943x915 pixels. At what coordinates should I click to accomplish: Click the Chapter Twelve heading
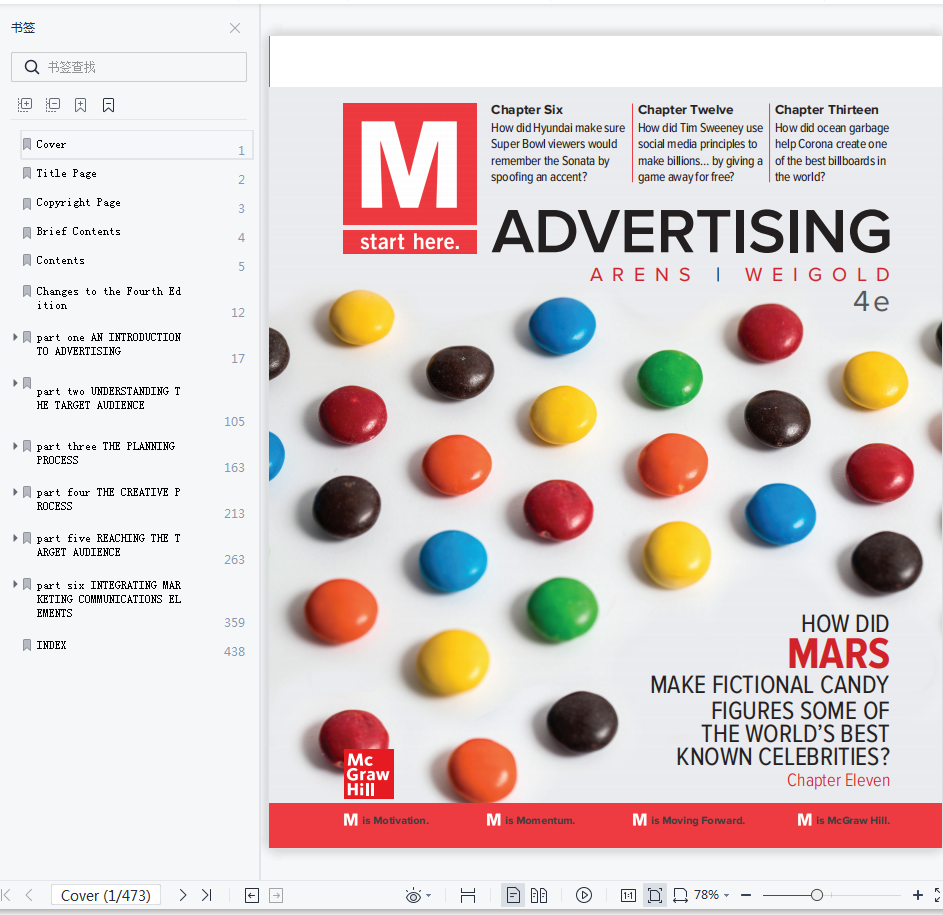pyautogui.click(x=686, y=109)
